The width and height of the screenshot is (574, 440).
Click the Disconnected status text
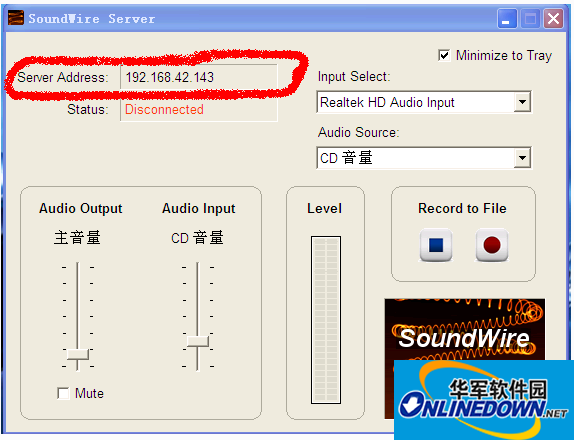(x=164, y=109)
